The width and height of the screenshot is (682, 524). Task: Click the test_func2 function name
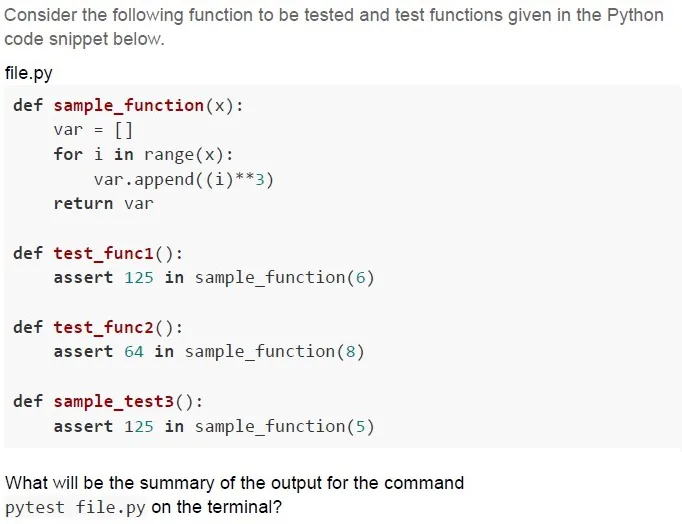[x=104, y=327]
